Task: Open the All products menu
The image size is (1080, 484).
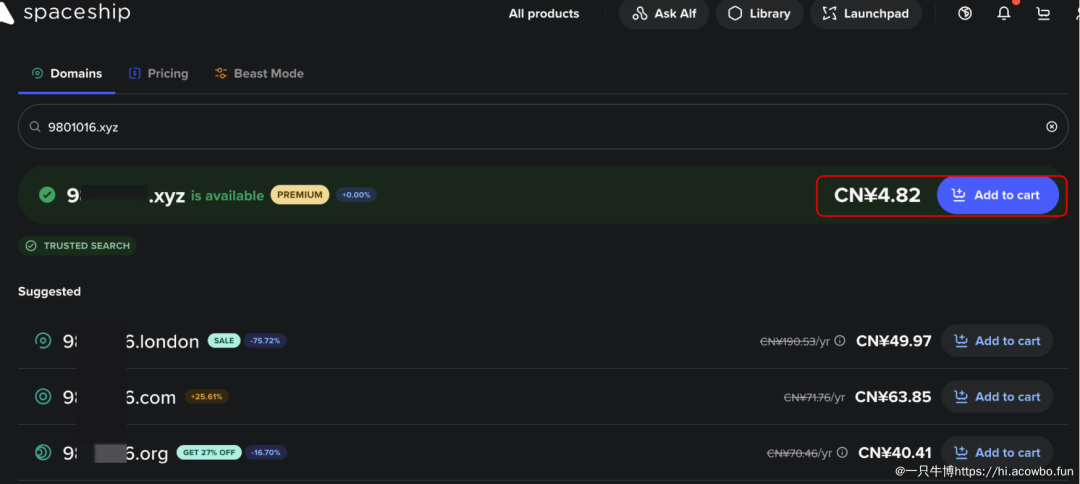Action: pyautogui.click(x=543, y=14)
